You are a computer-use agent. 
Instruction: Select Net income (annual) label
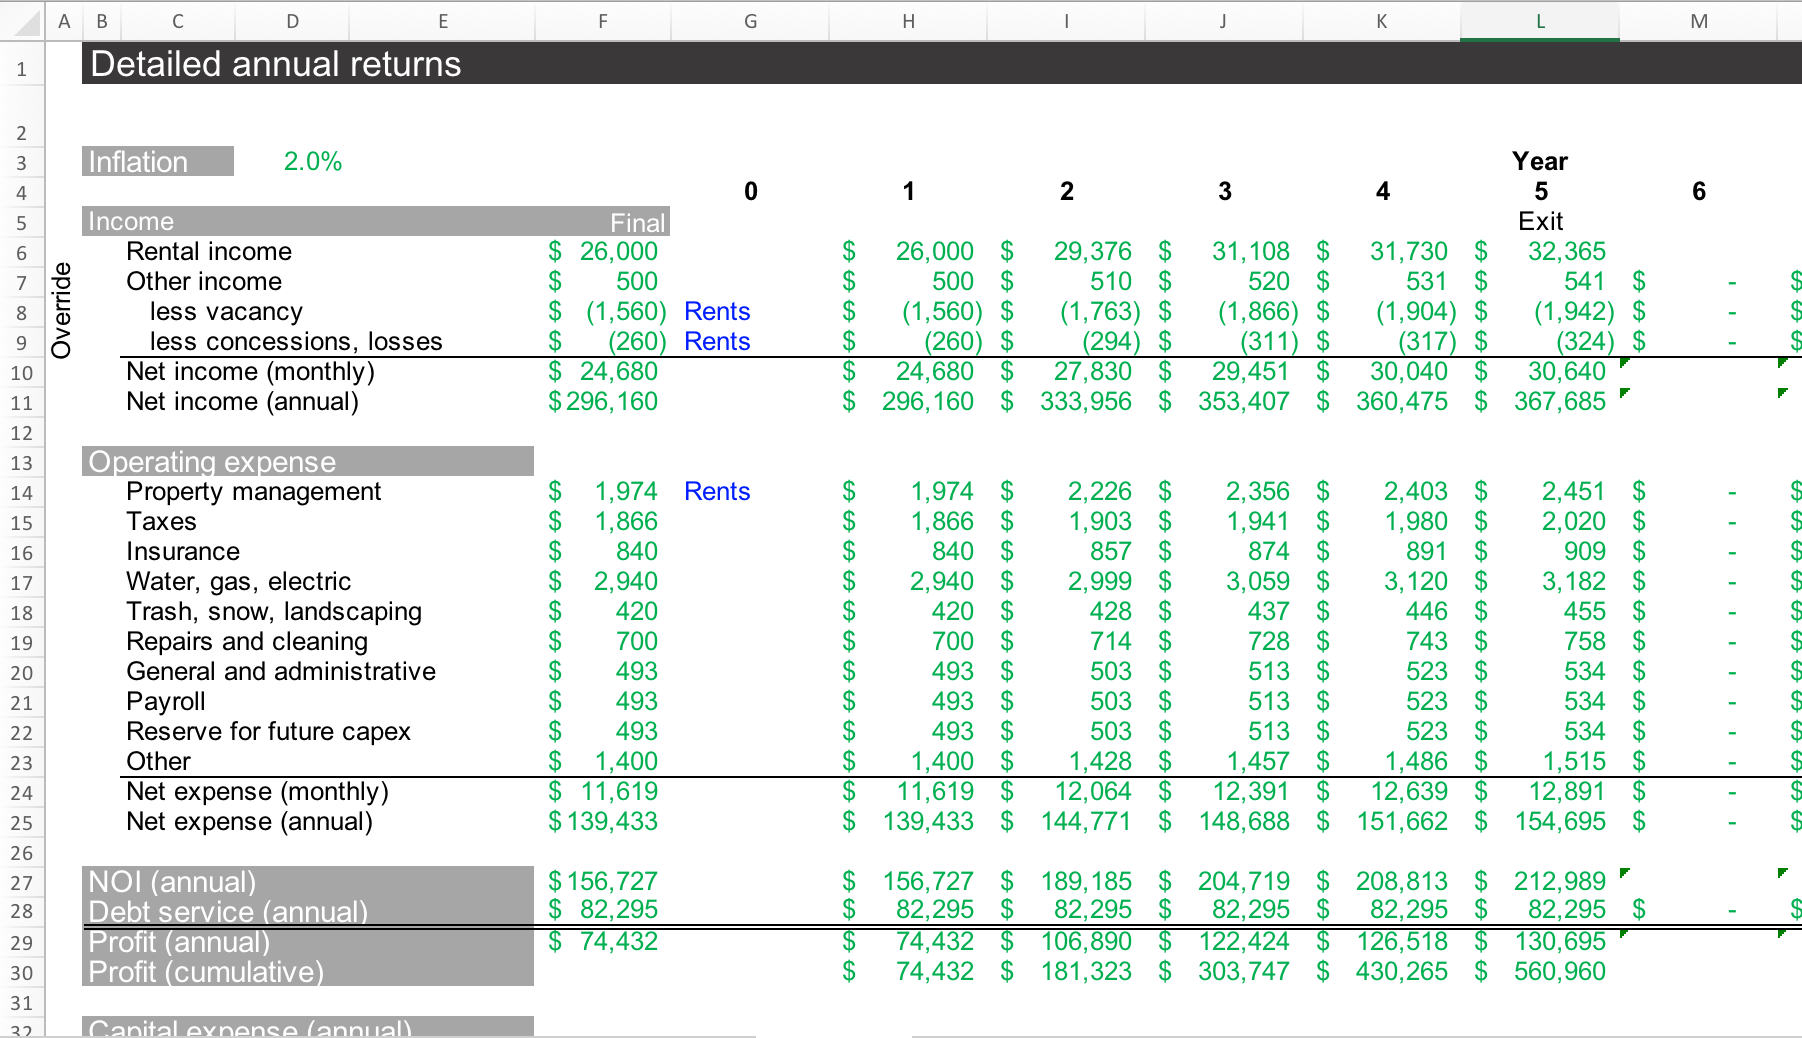[242, 401]
